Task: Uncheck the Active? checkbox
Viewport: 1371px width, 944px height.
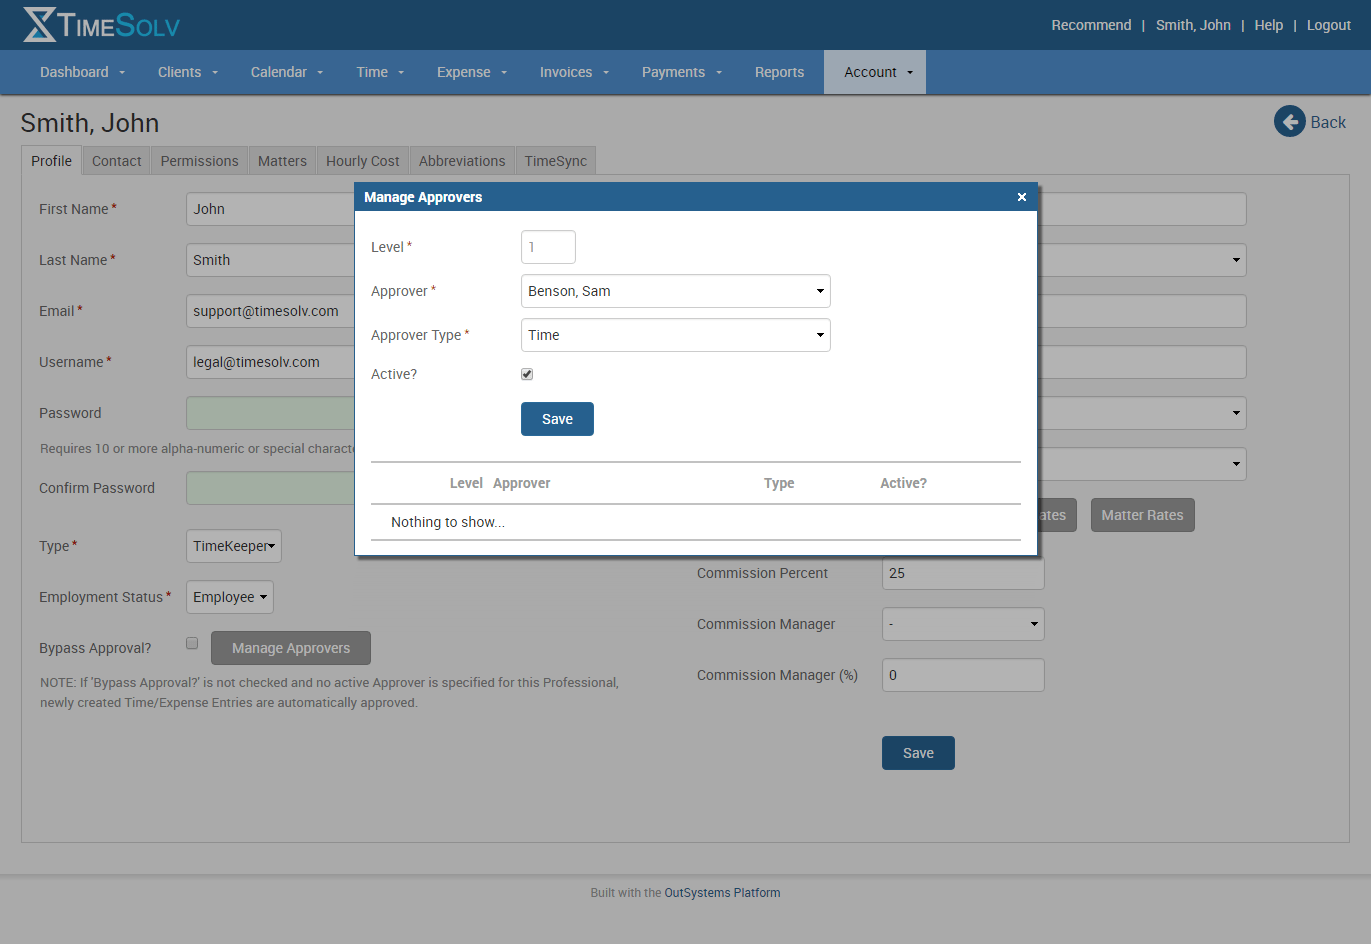Action: (527, 374)
